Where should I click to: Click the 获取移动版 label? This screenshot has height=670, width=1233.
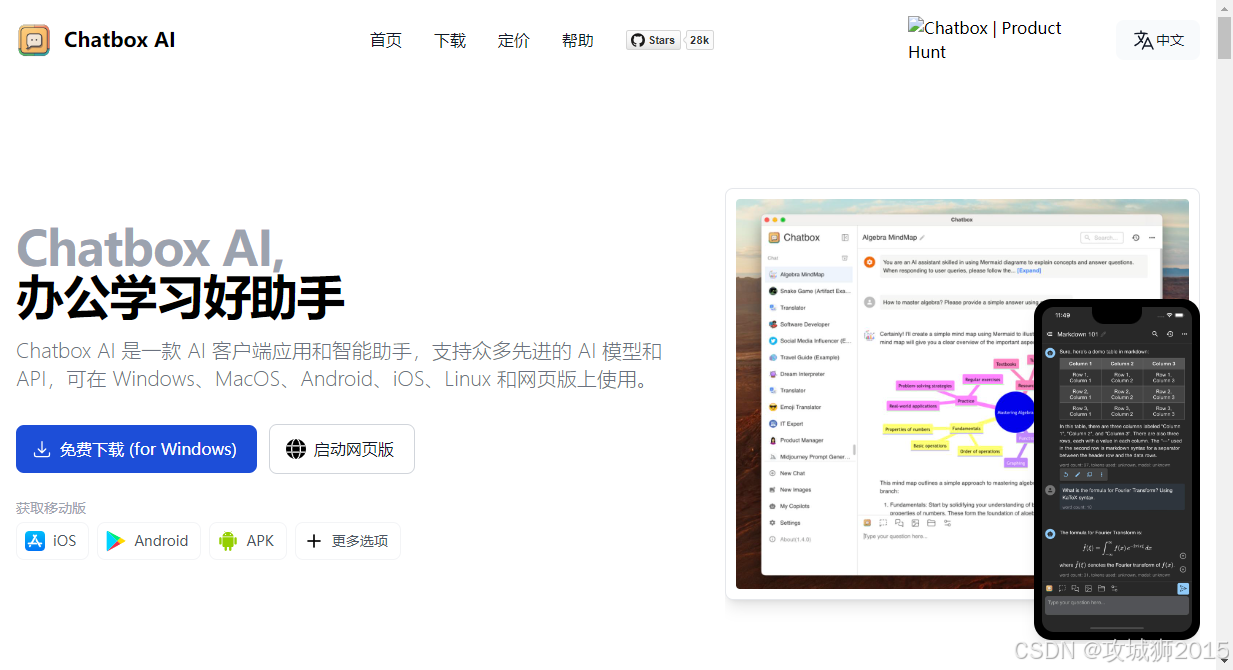pos(51,508)
